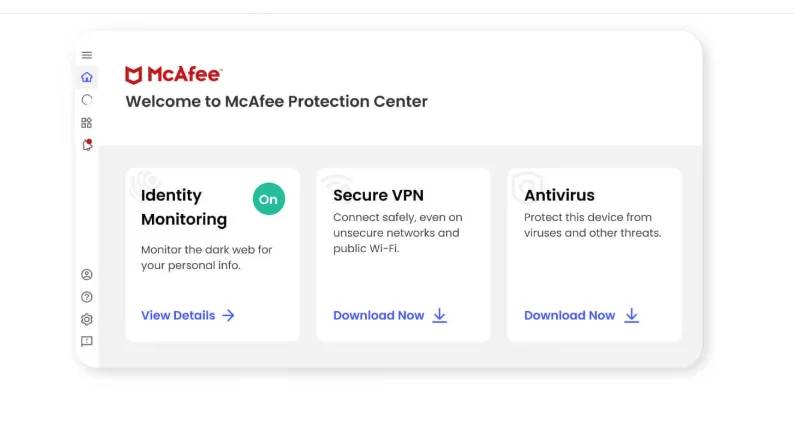Open the circular scan icon in sidebar

pyautogui.click(x=87, y=100)
